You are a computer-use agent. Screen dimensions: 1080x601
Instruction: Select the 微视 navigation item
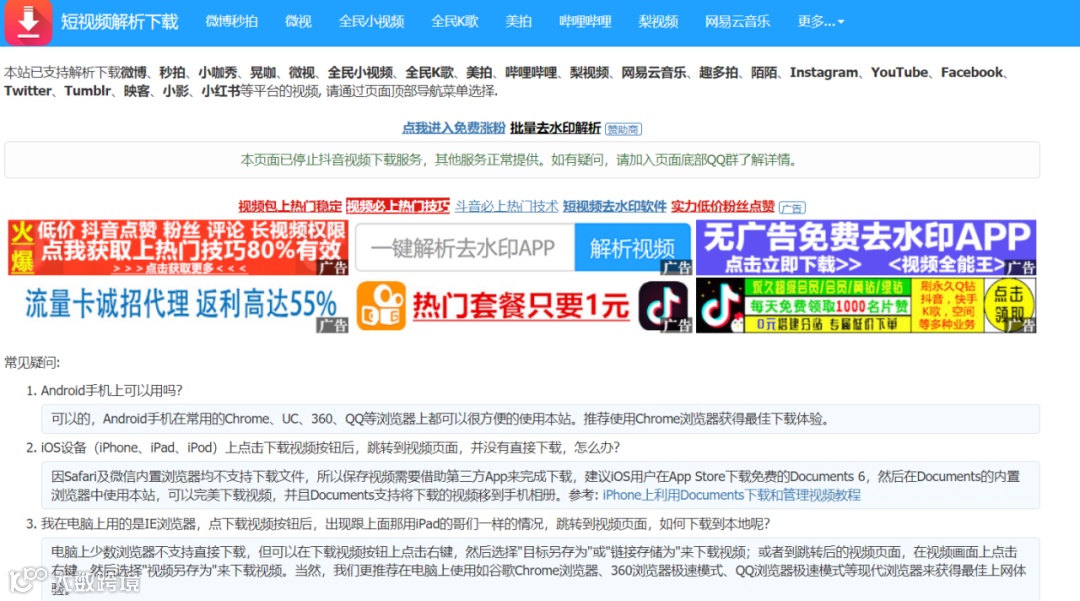click(298, 22)
